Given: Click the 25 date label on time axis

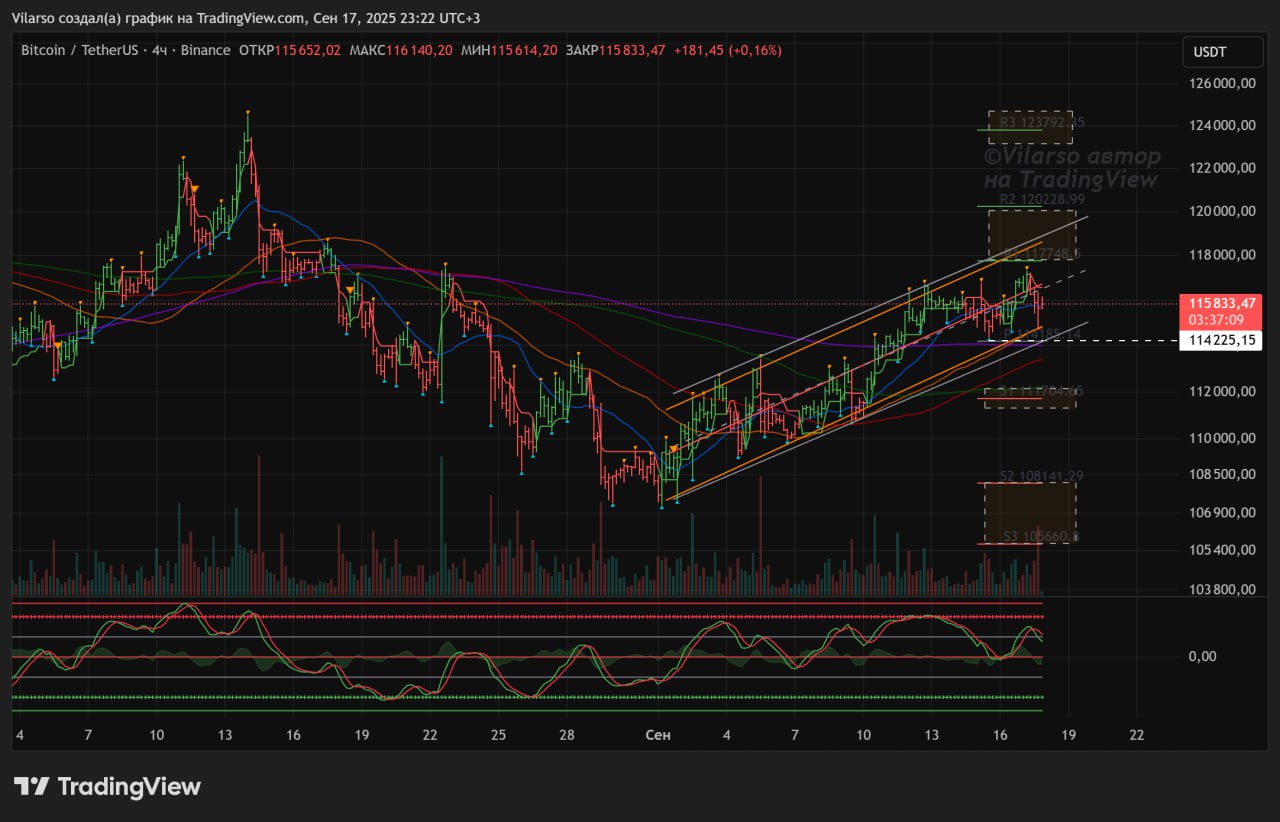Looking at the screenshot, I should (498, 735).
